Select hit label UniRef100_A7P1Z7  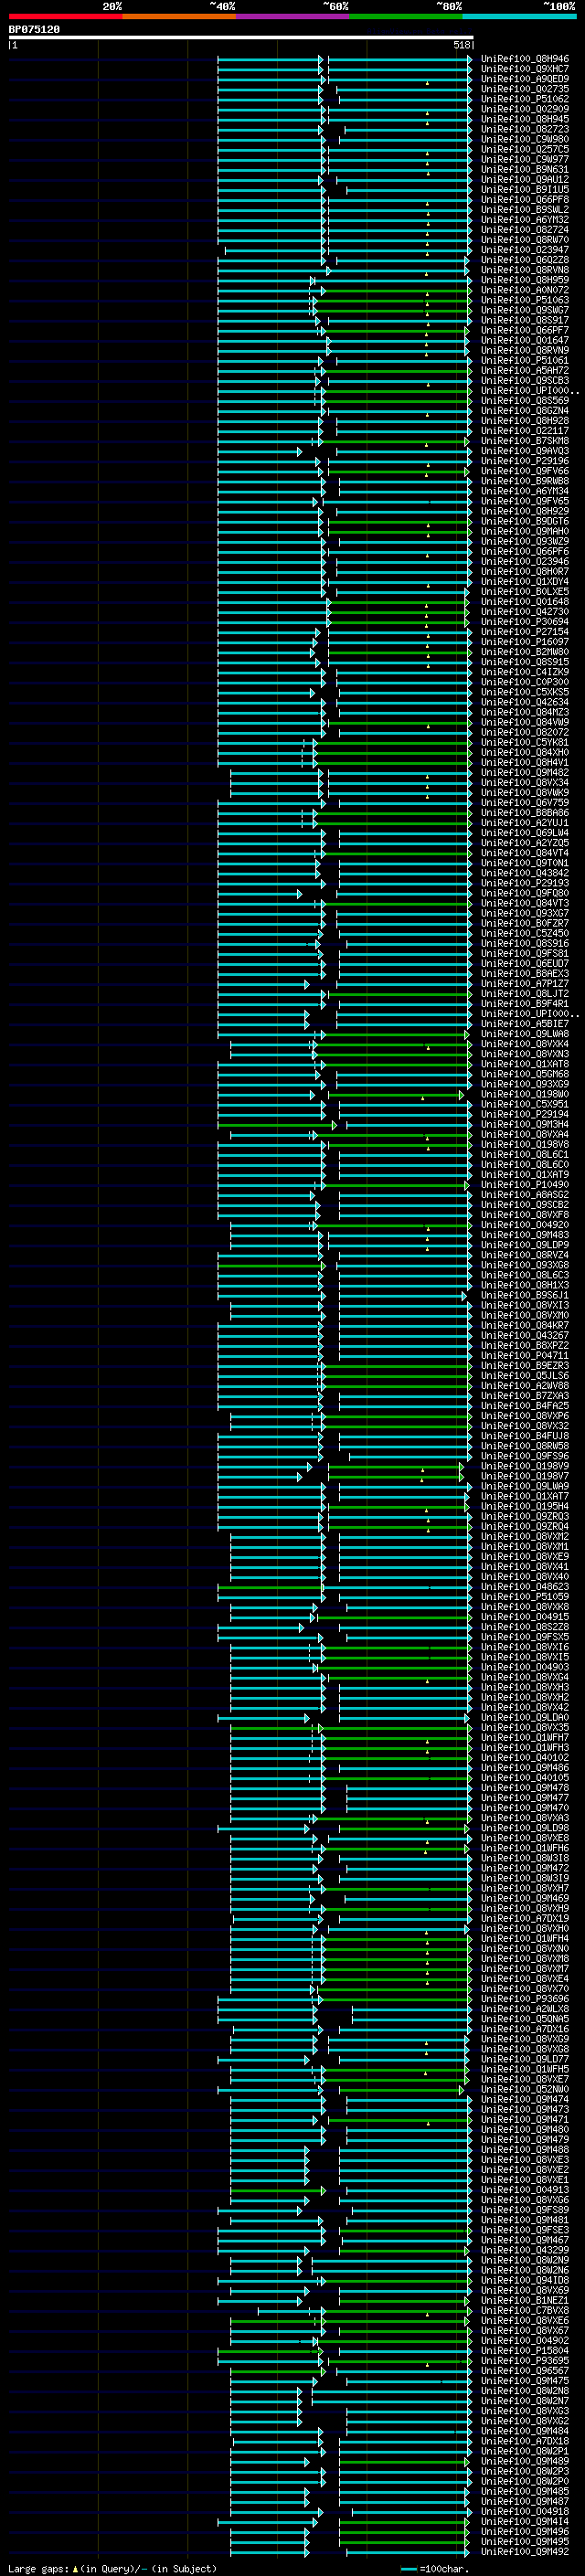tap(525, 983)
